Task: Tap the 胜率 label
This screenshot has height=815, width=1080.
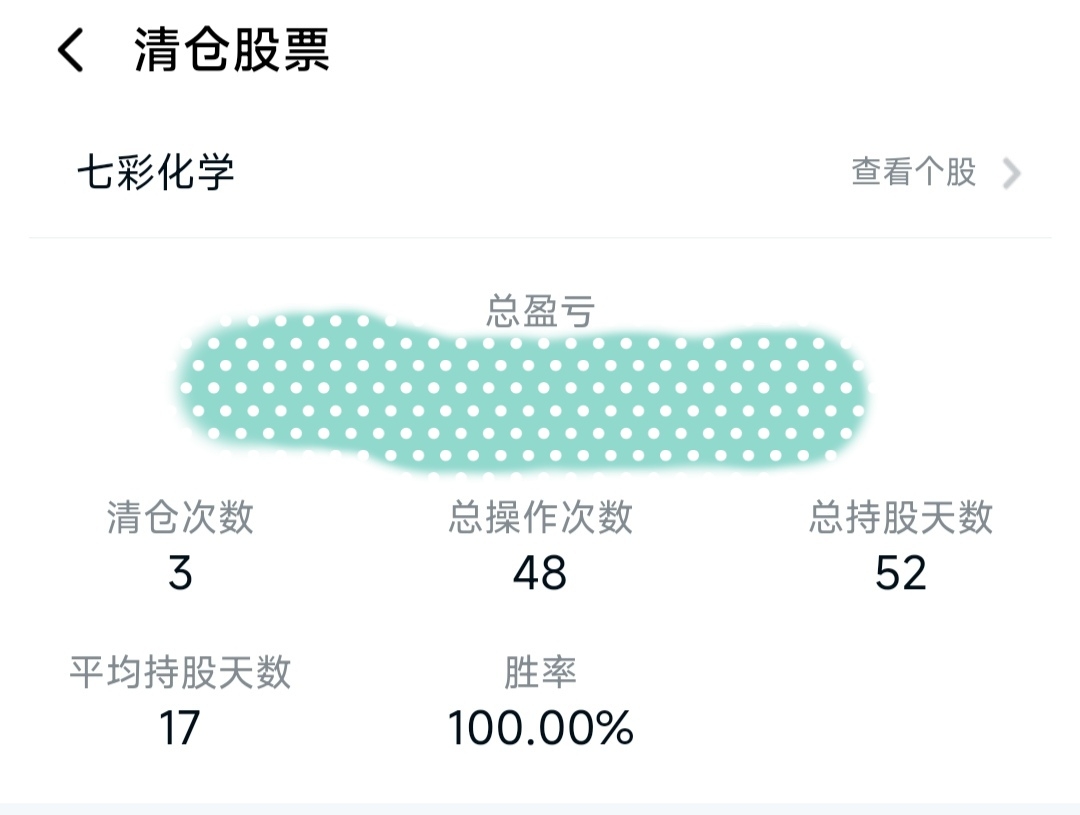Action: (x=540, y=672)
